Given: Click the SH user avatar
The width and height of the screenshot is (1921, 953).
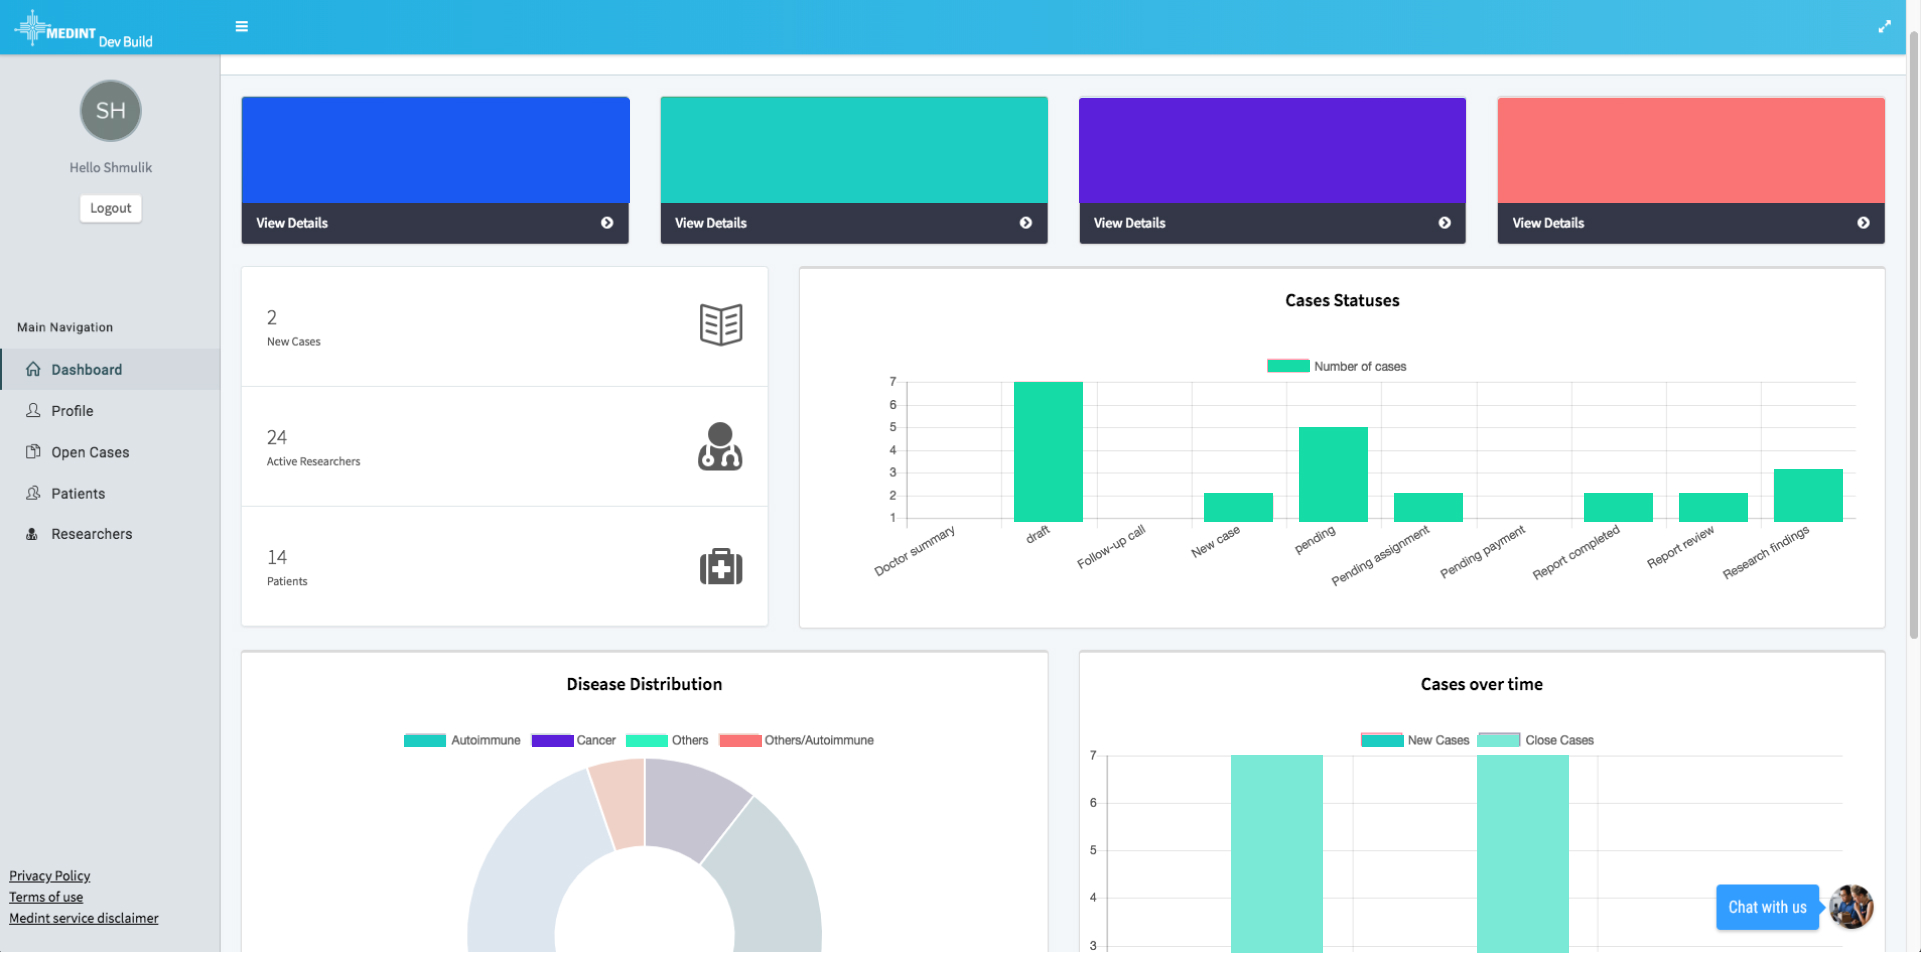Looking at the screenshot, I should [x=111, y=111].
